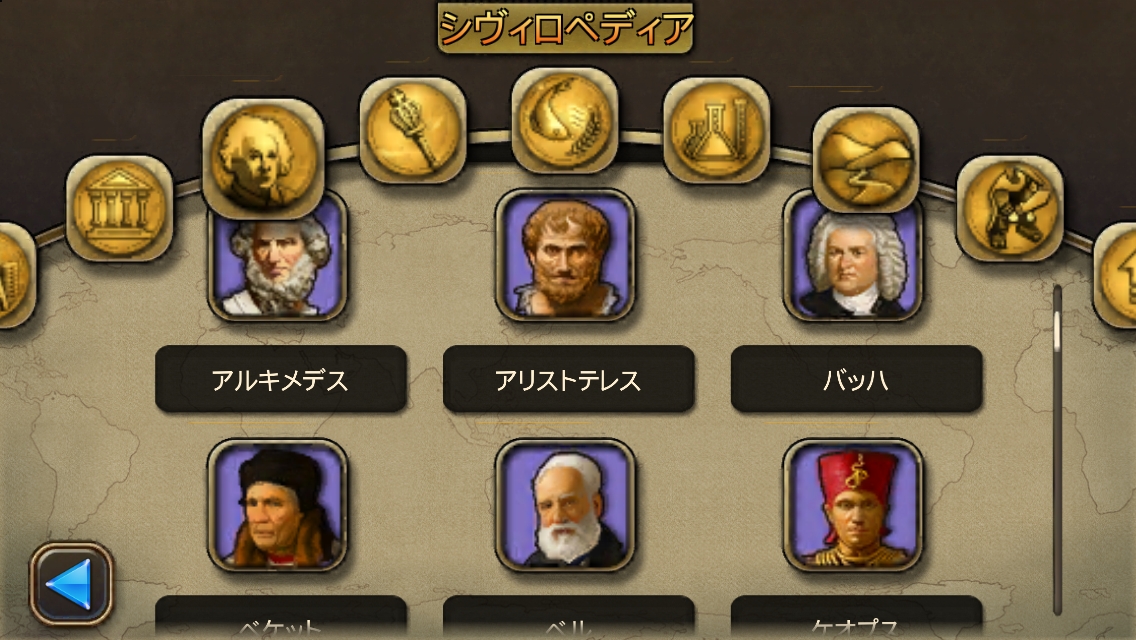
Task: Select the Great People portrait coin category
Action: coord(263,159)
